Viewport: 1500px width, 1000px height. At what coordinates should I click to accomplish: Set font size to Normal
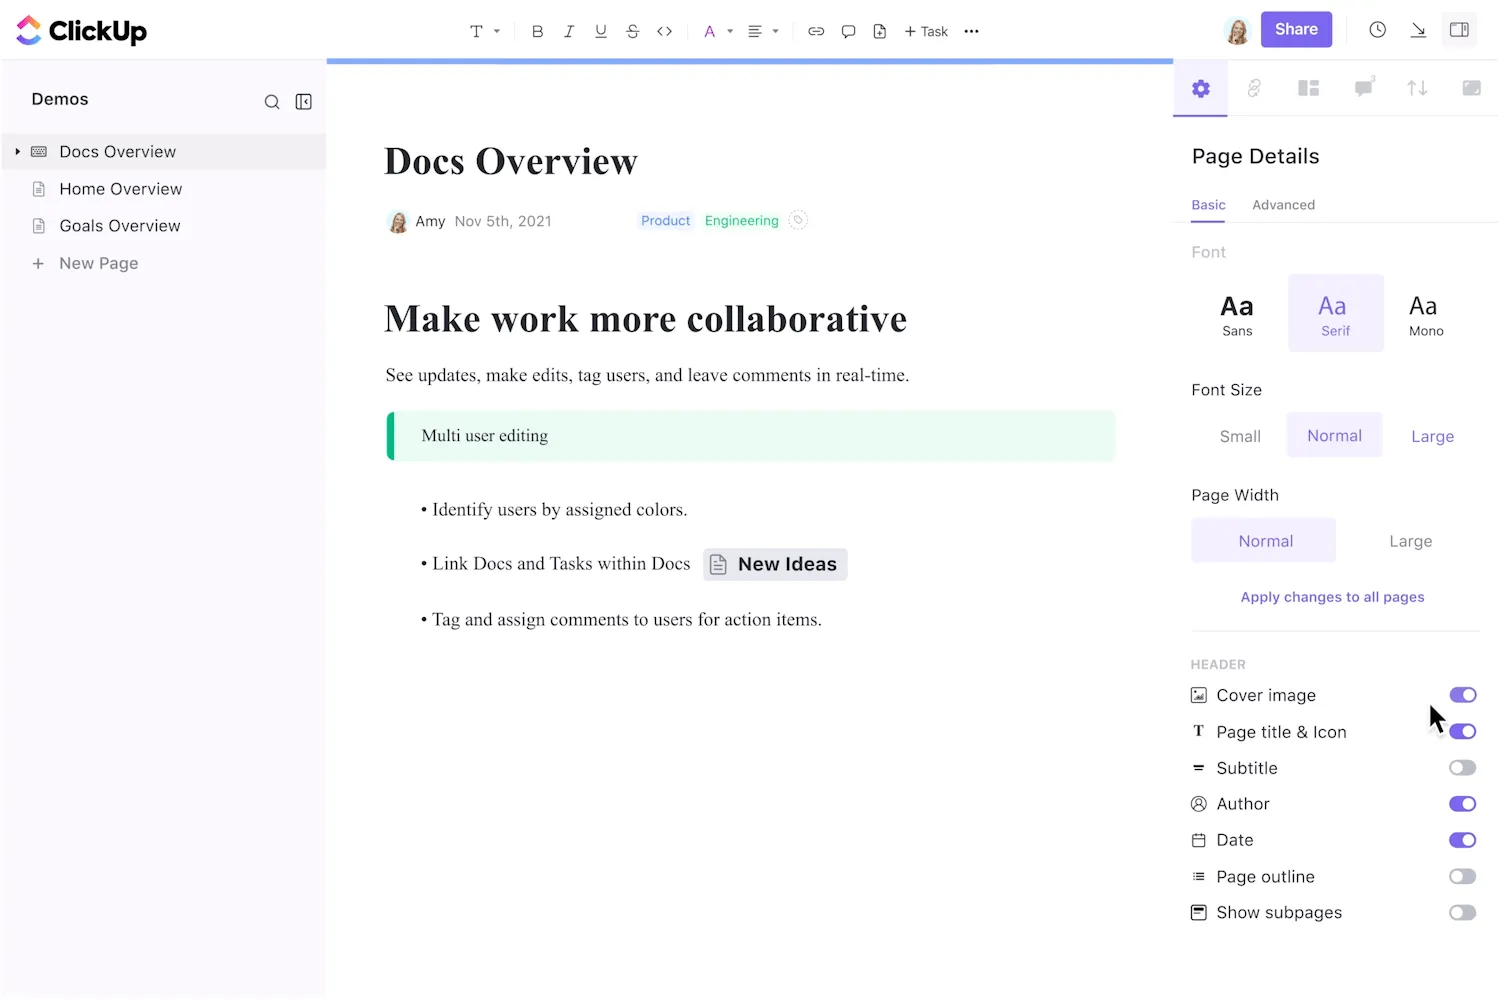pos(1335,436)
